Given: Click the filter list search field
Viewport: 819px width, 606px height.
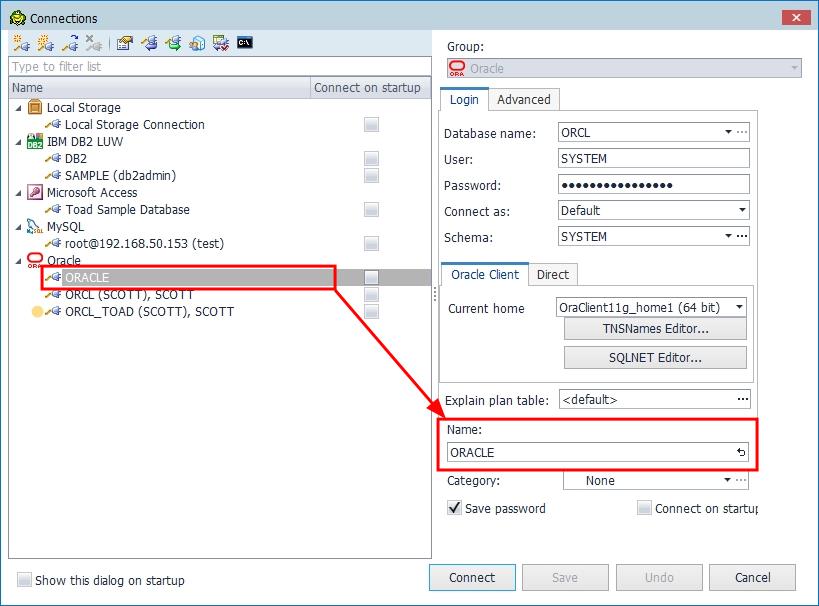Looking at the screenshot, I should [220, 67].
